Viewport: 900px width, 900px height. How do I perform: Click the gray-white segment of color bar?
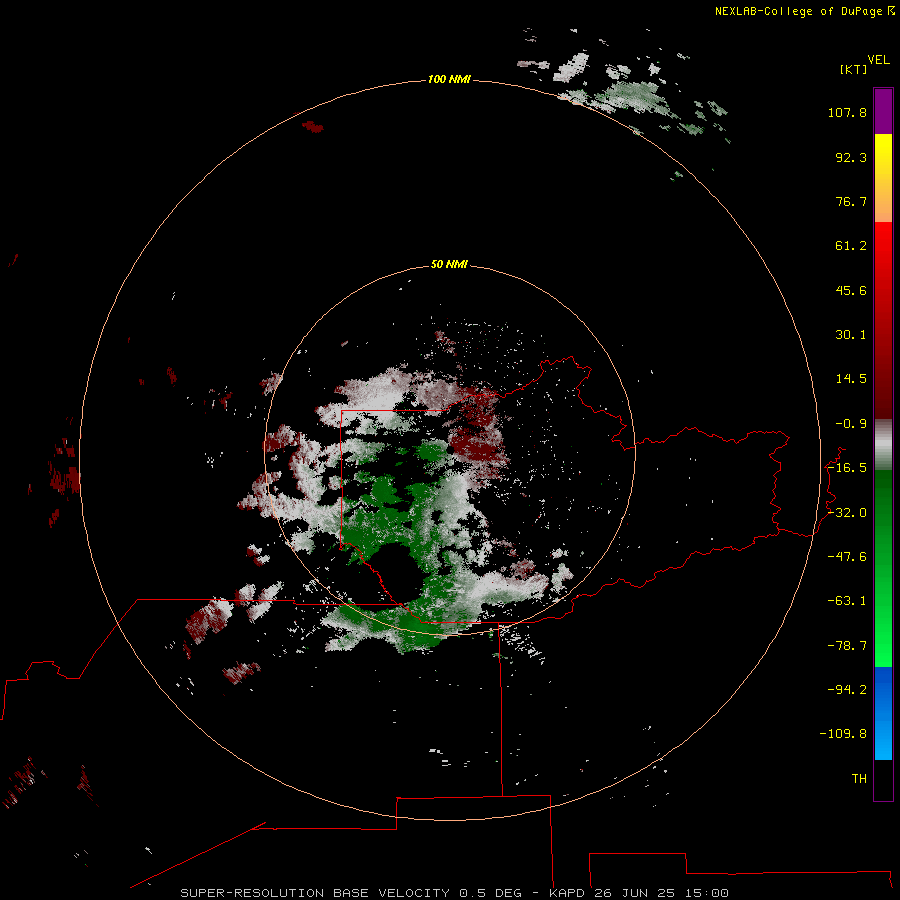tap(883, 445)
